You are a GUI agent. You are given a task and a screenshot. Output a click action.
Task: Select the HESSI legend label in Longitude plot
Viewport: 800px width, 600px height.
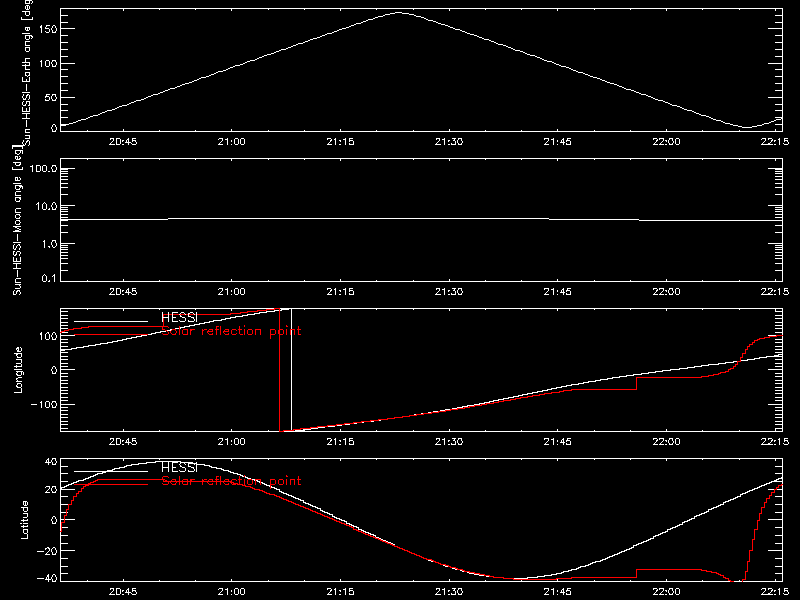click(x=179, y=317)
